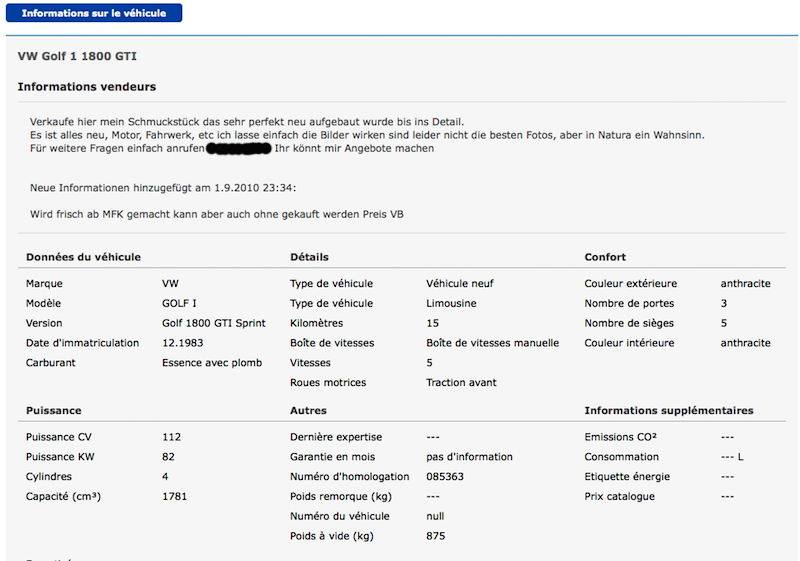800x561 pixels.
Task: Click the 'Véhicule neuf' value
Action: coord(460,284)
